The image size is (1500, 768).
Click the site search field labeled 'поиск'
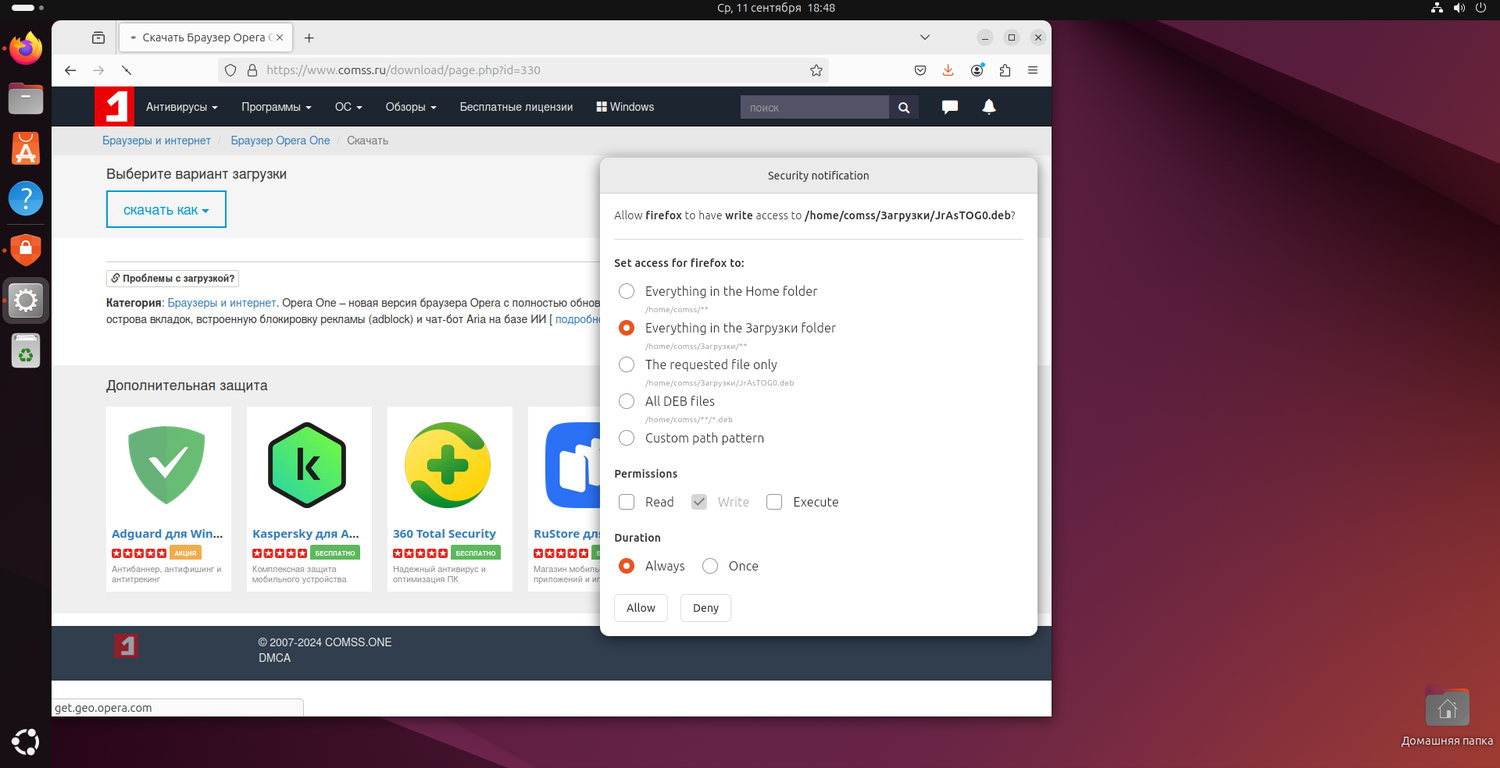(815, 107)
